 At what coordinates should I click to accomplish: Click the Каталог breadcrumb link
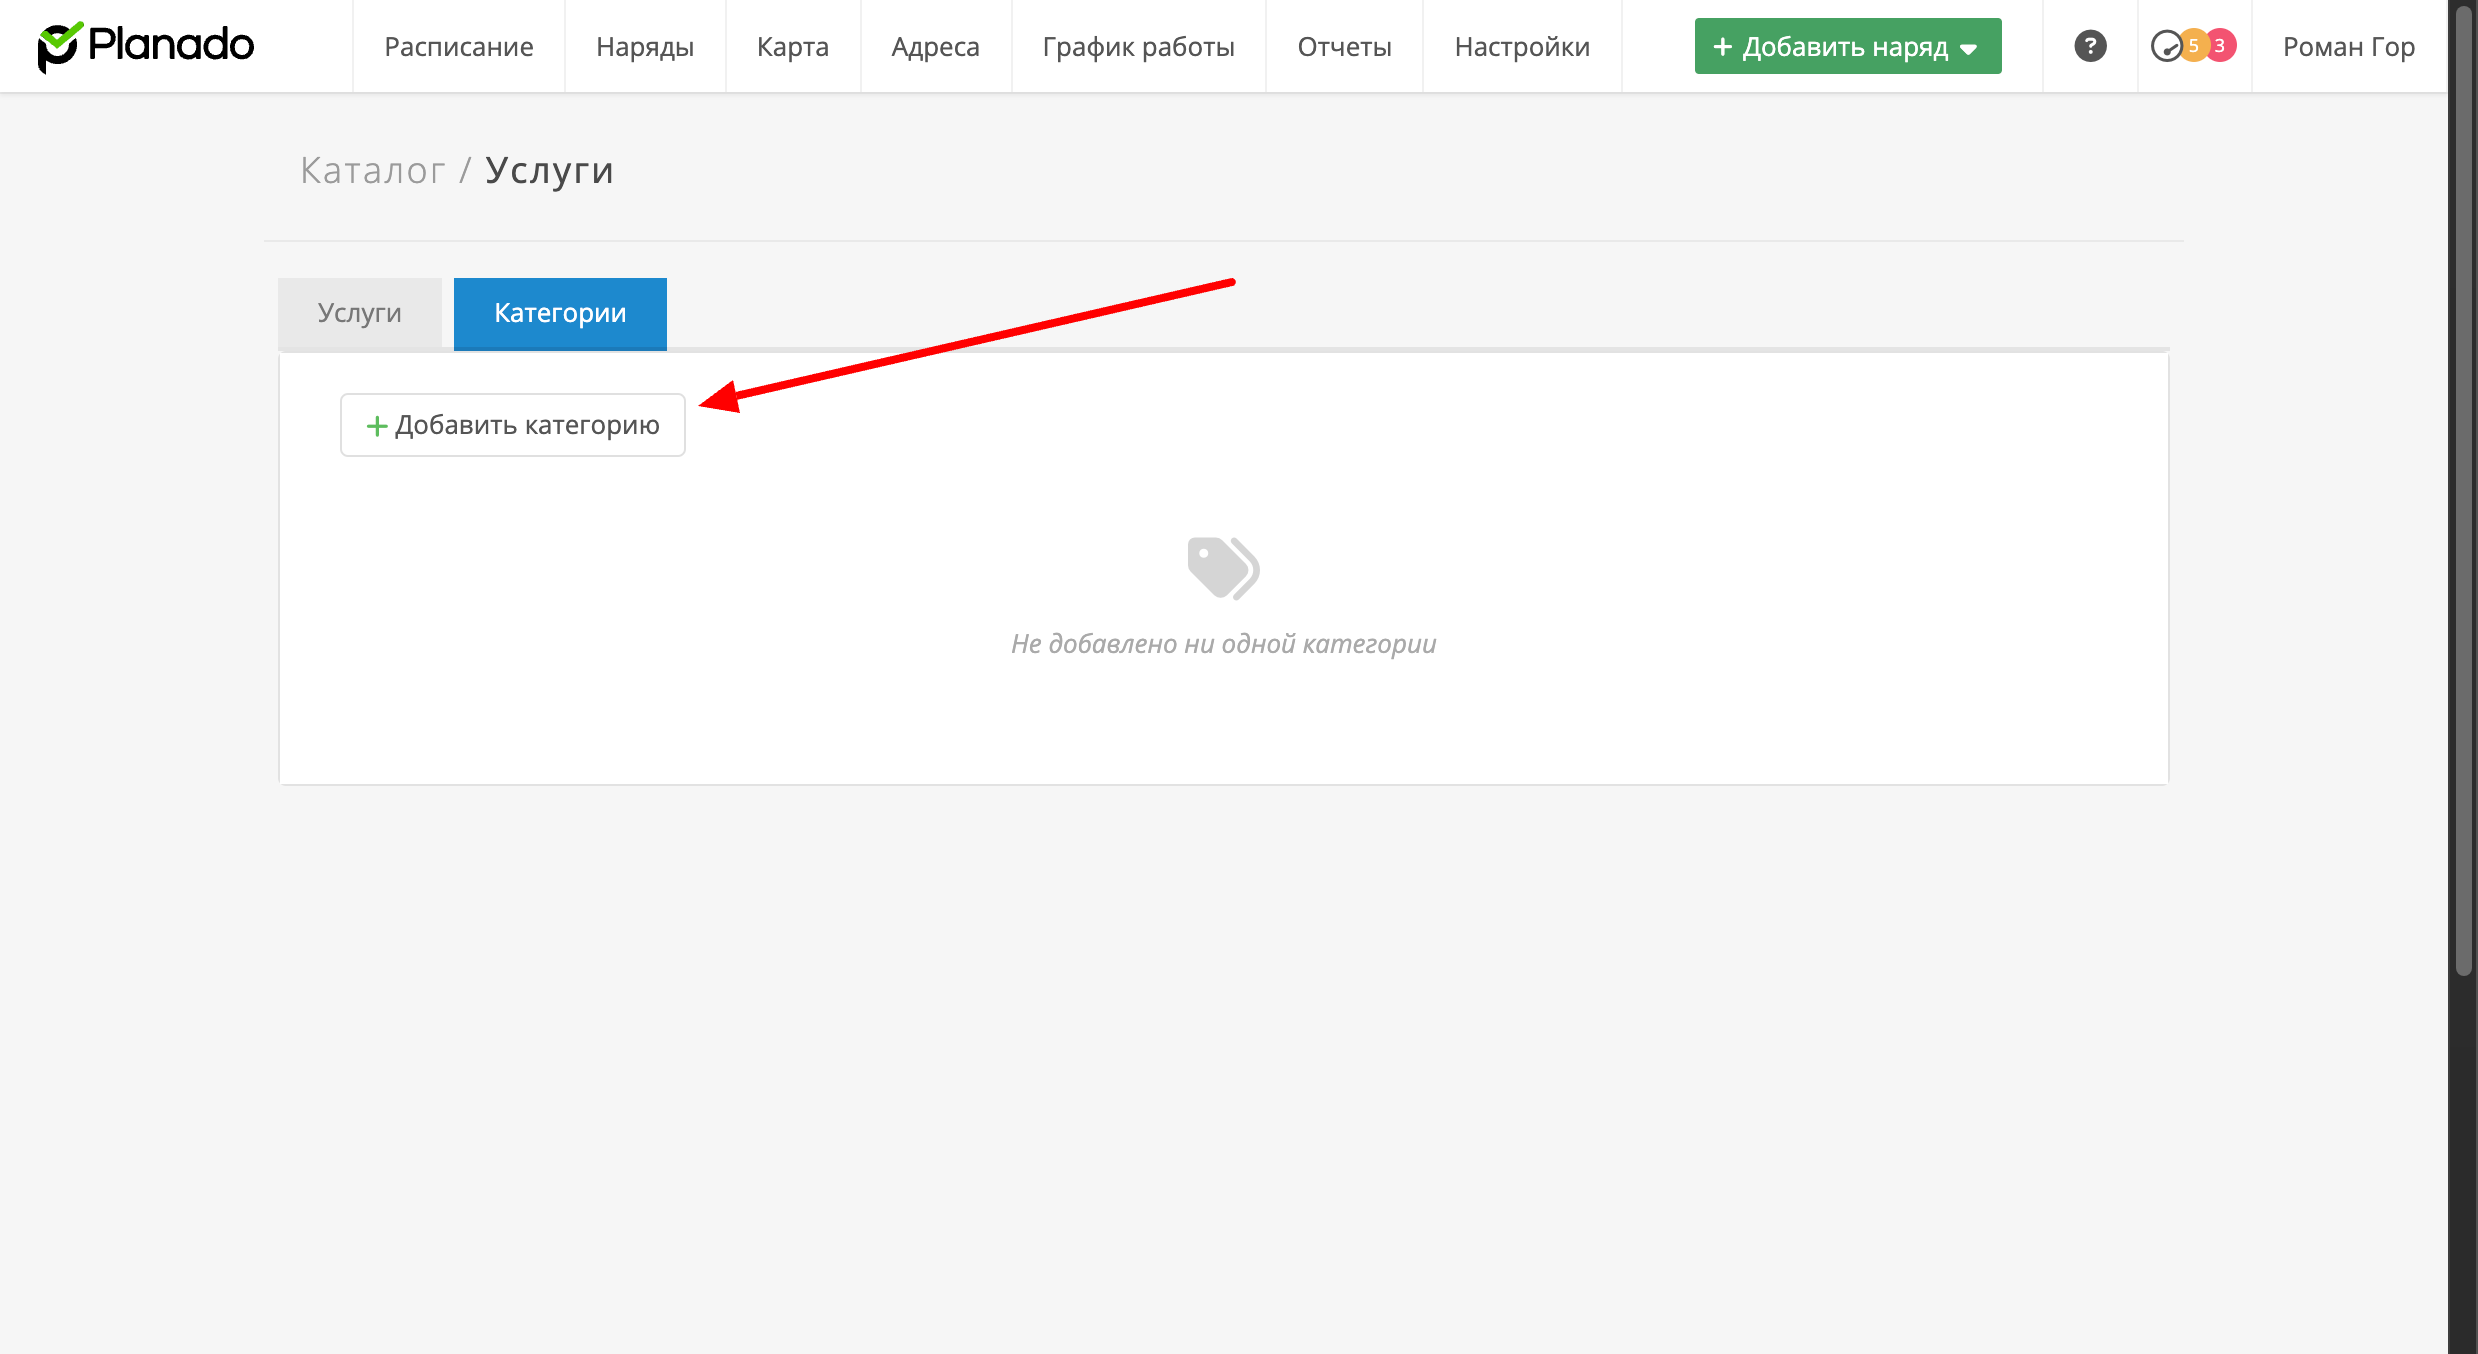372,170
